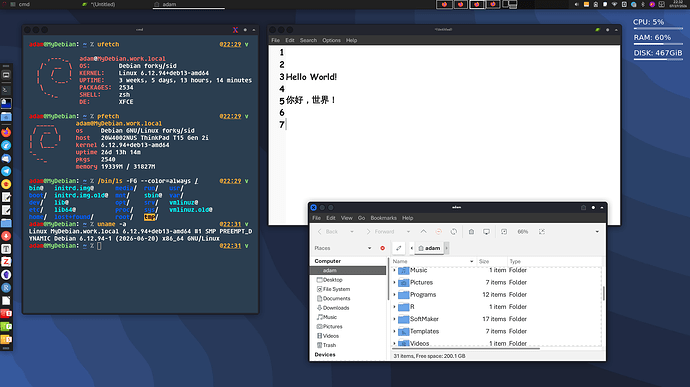Open the toolbar view-mode dropdown at far right
The height and width of the screenshot is (387, 690).
click(597, 232)
